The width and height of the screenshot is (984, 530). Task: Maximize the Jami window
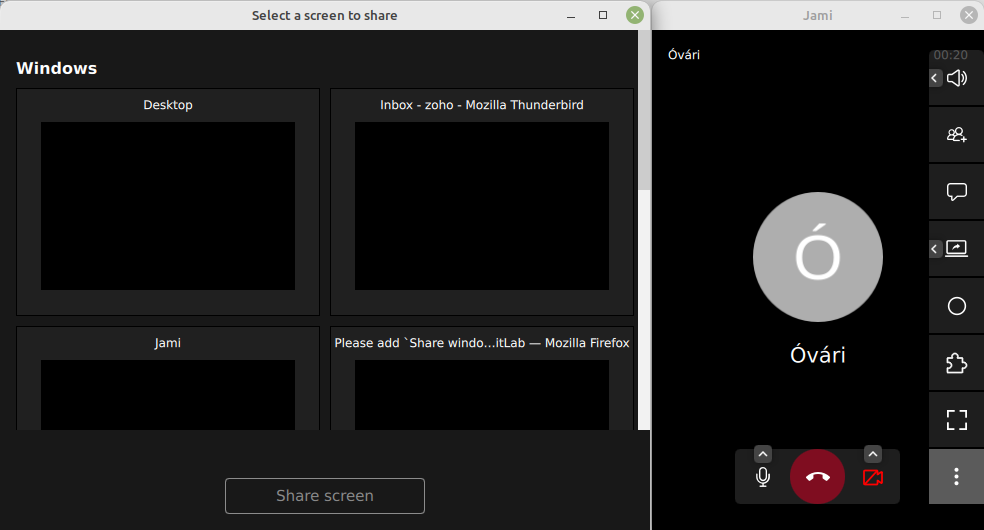click(937, 15)
